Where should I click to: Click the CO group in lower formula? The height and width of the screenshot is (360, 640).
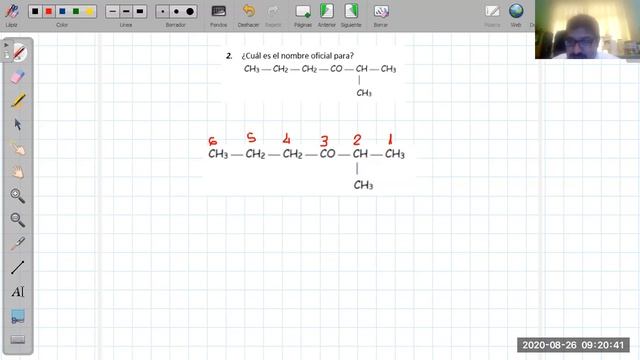327,154
